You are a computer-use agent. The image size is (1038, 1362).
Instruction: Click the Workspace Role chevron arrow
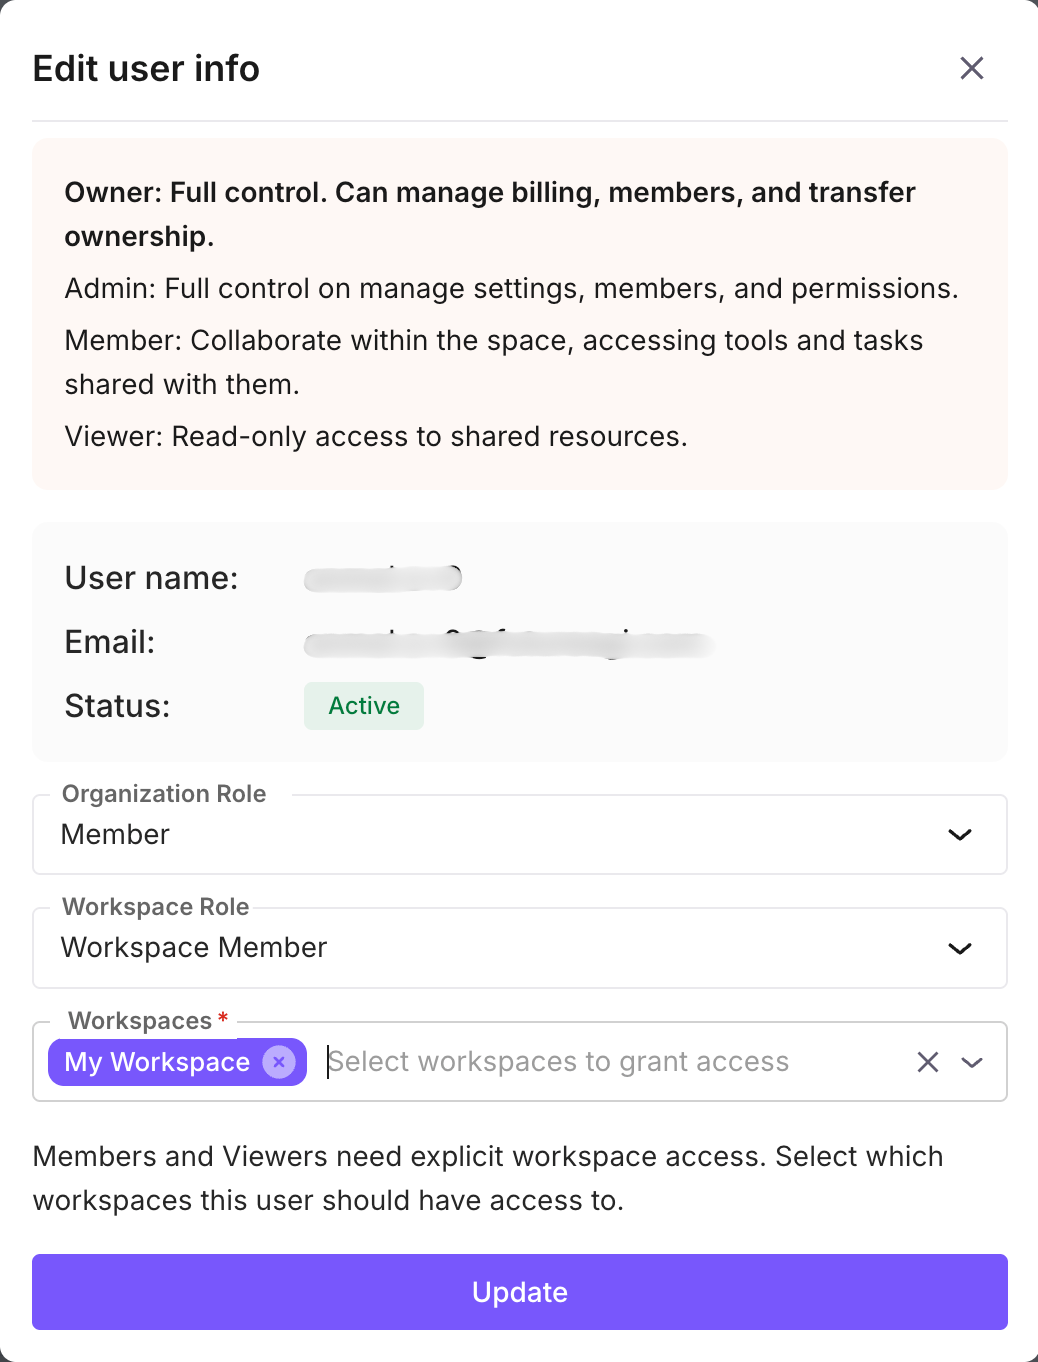pos(960,948)
